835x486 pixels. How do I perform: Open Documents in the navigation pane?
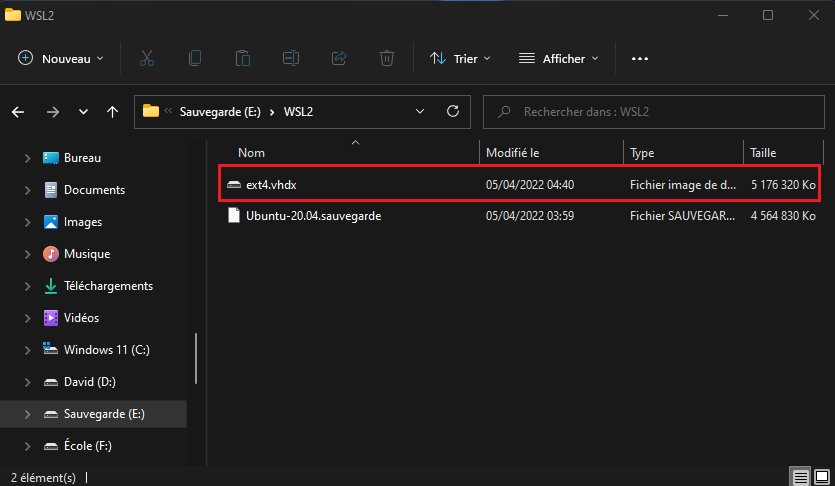pyautogui.click(x=94, y=190)
